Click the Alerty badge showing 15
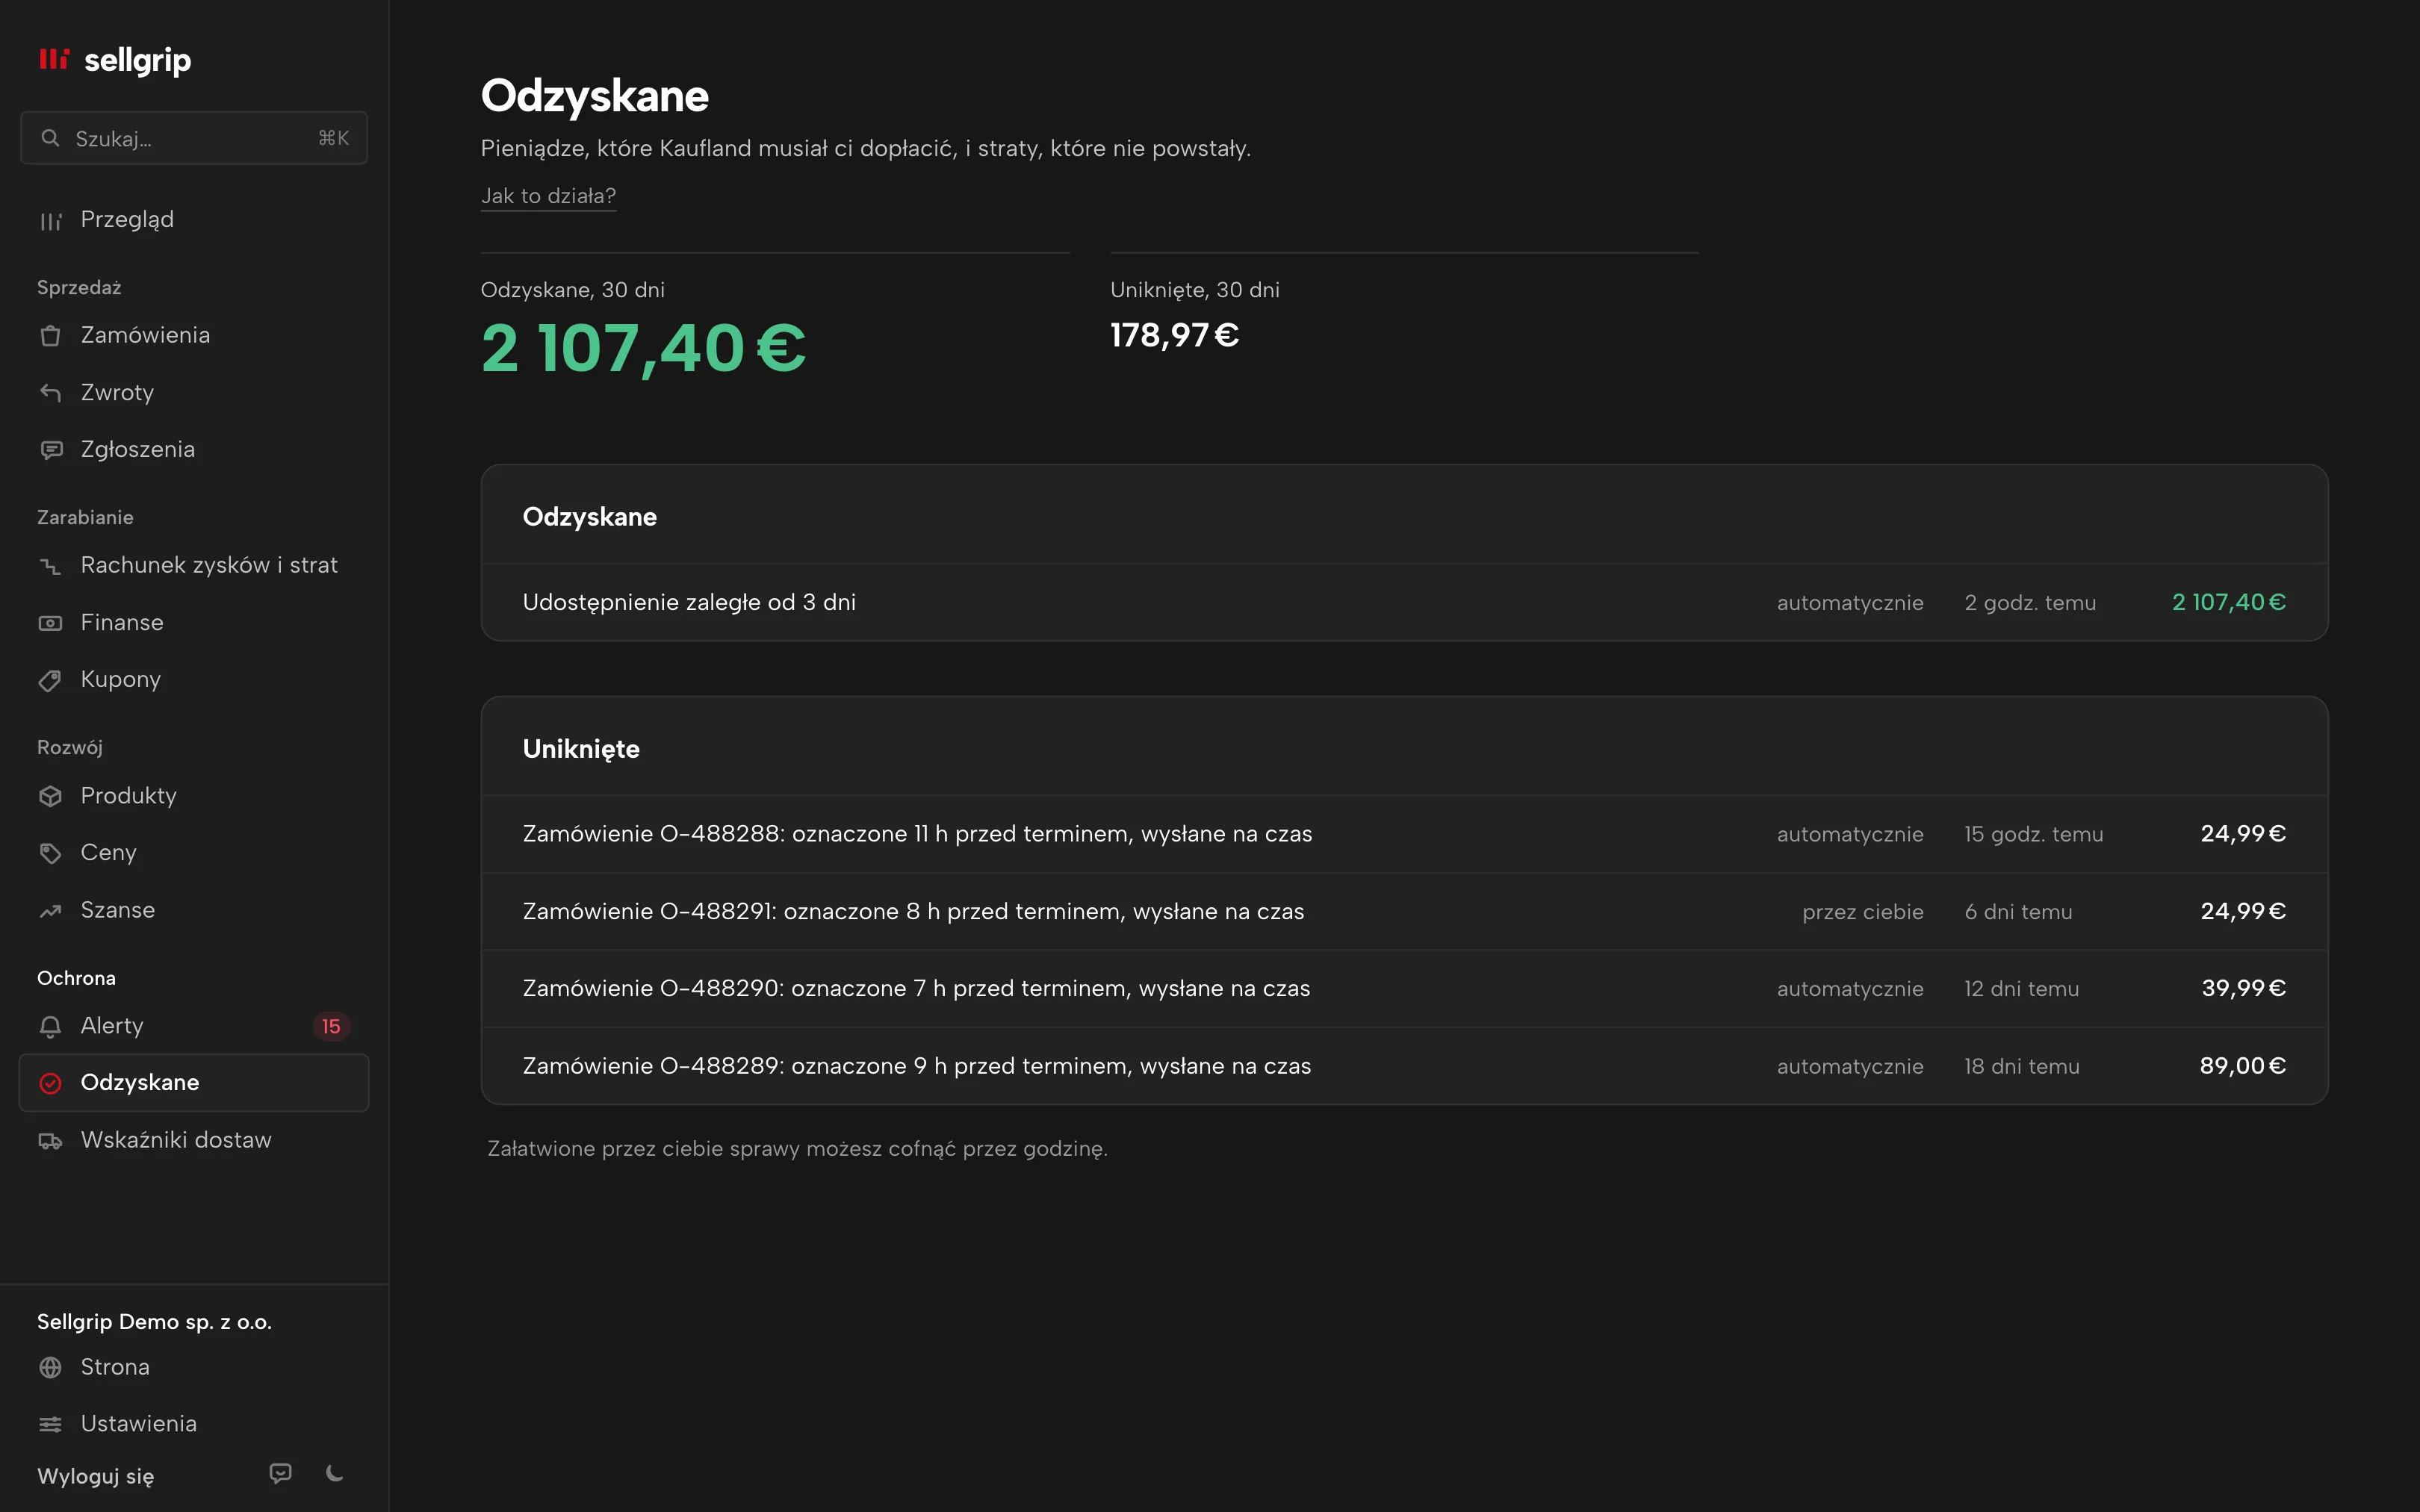 click(x=331, y=1026)
